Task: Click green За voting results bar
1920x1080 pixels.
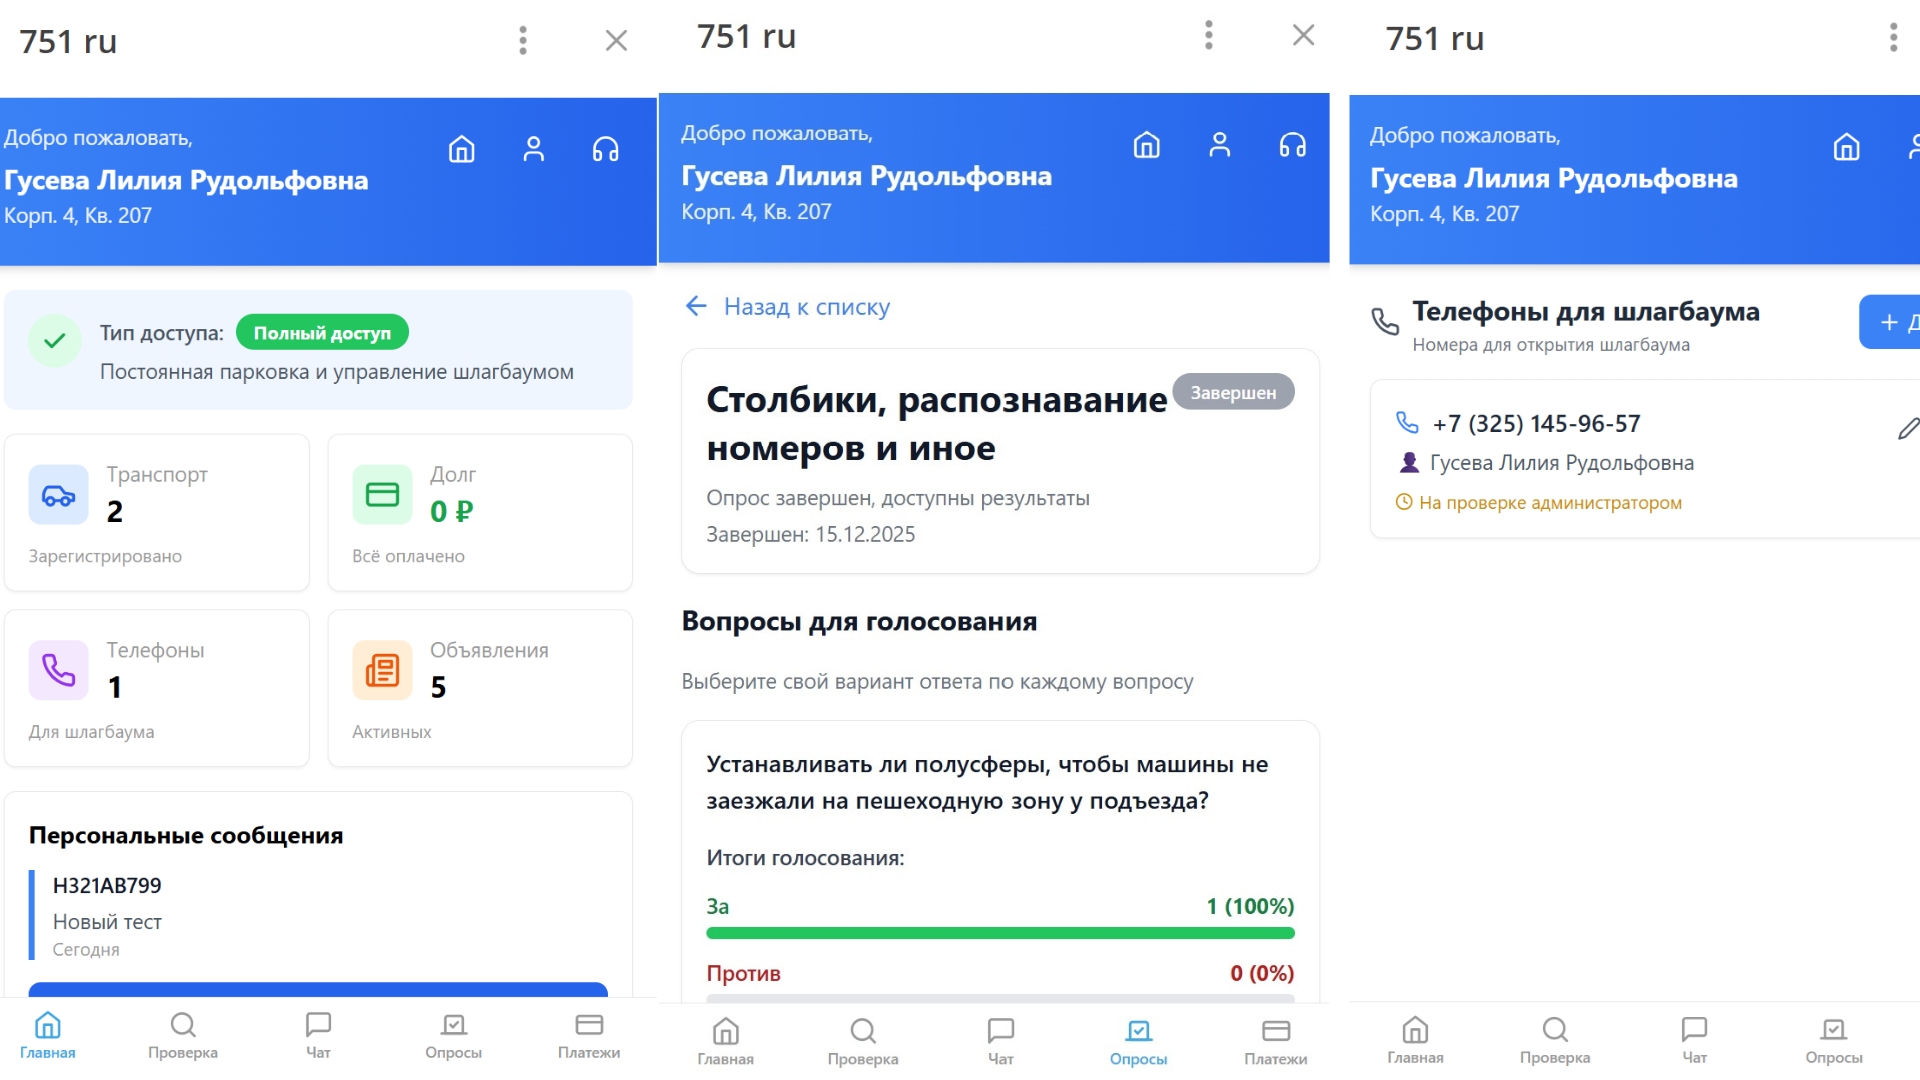Action: coord(999,933)
